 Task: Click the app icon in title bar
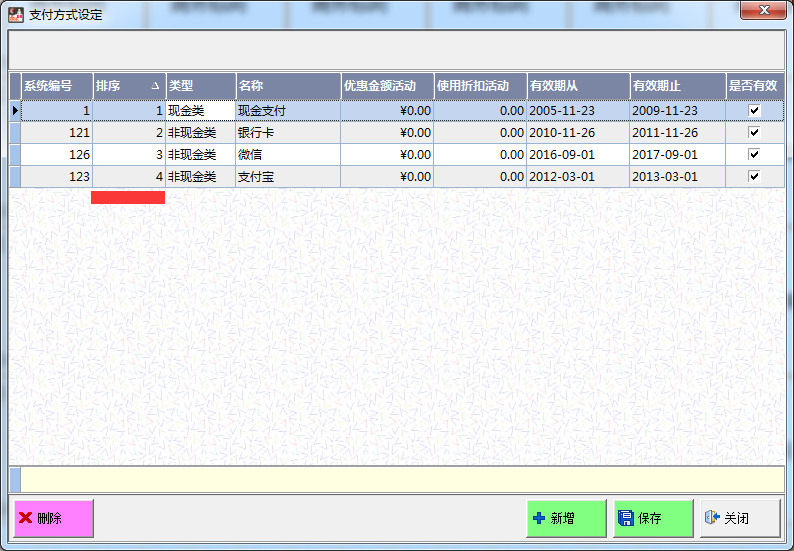(x=16, y=14)
